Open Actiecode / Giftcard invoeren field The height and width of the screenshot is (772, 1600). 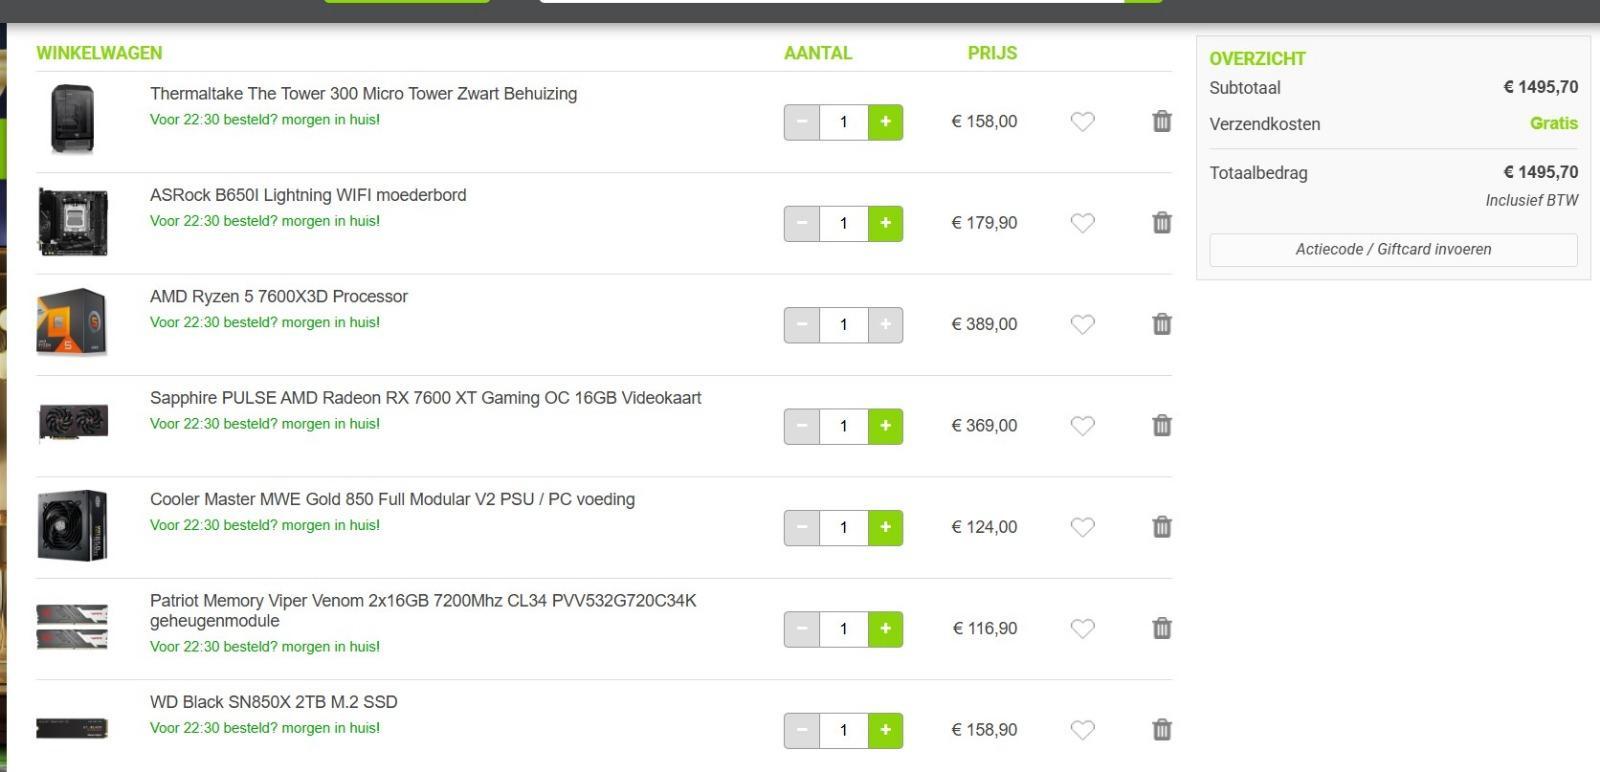[x=1393, y=250]
